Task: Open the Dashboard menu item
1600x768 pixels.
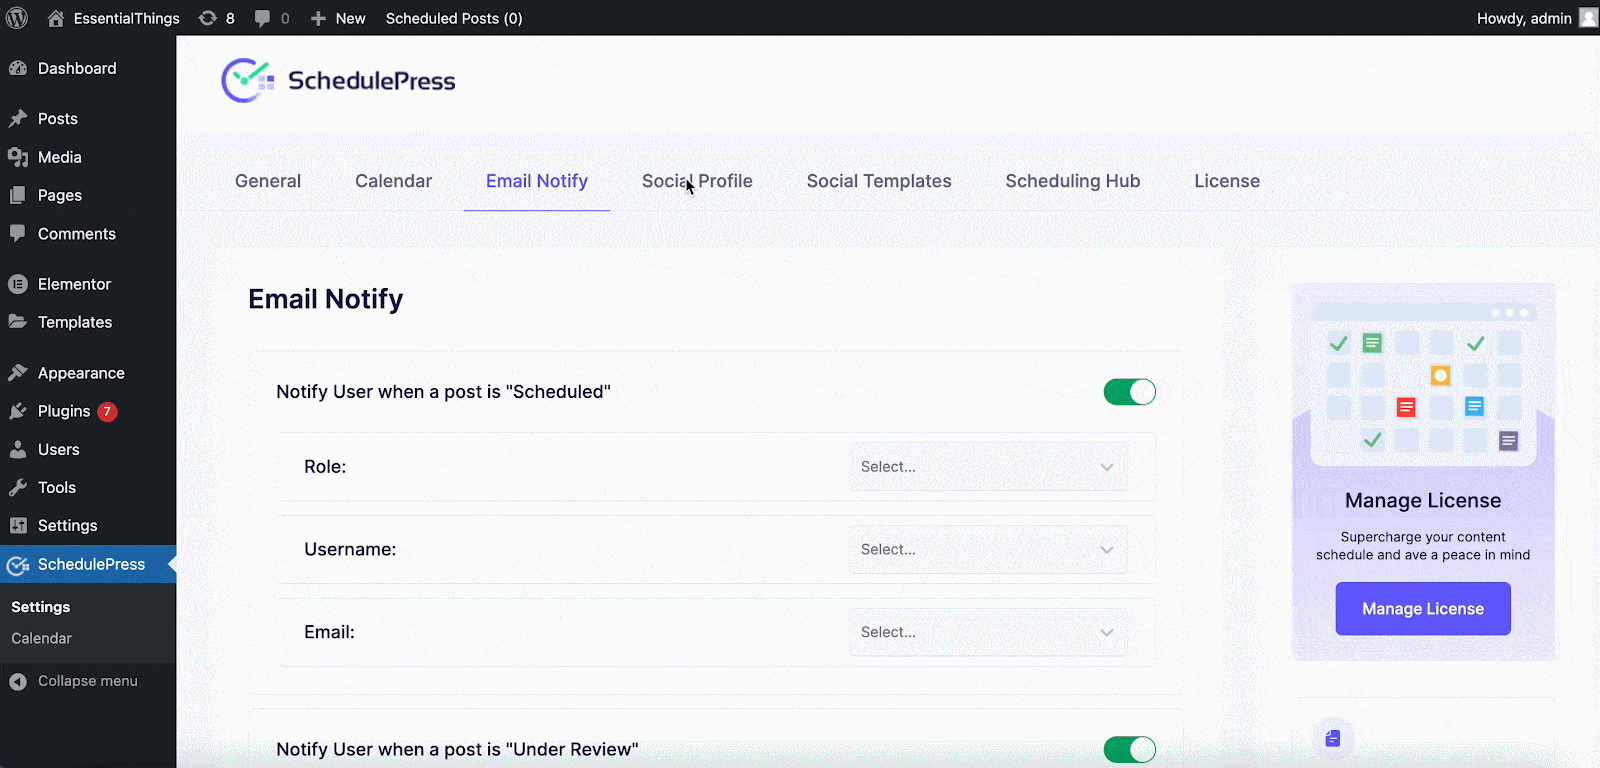Action: tap(88, 68)
